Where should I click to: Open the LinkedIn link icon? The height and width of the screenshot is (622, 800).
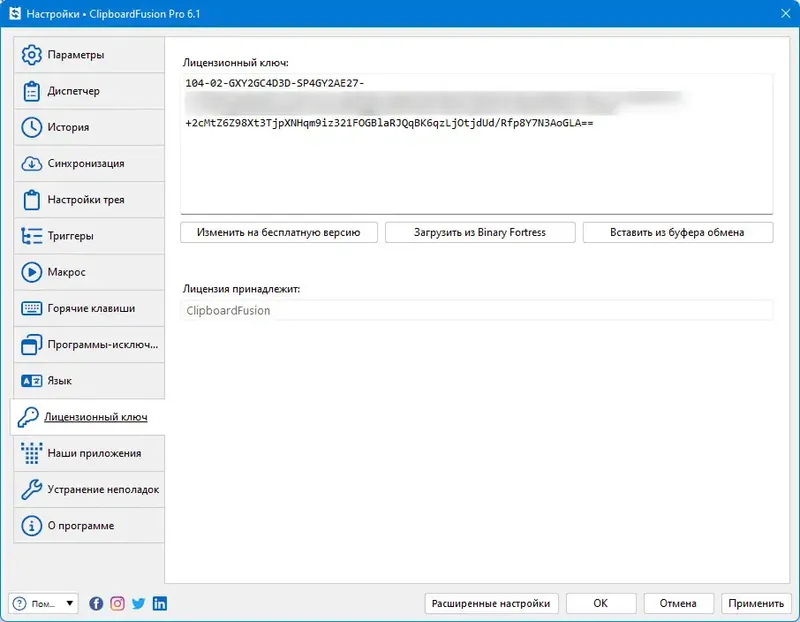[x=160, y=604]
